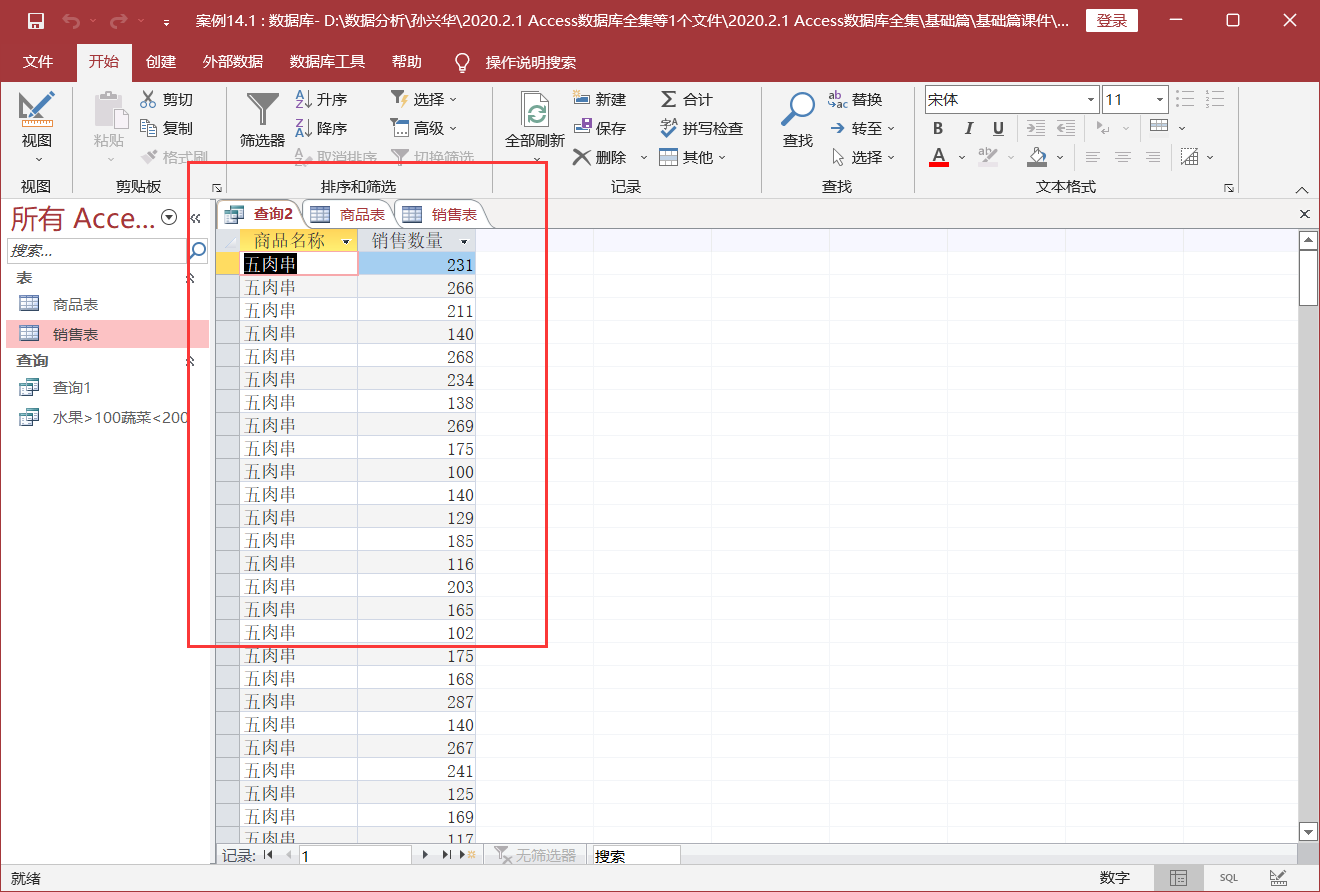Open 高级 (Advanced) filter dropdown
Viewport: 1320px width, 892px height.
coord(423,128)
